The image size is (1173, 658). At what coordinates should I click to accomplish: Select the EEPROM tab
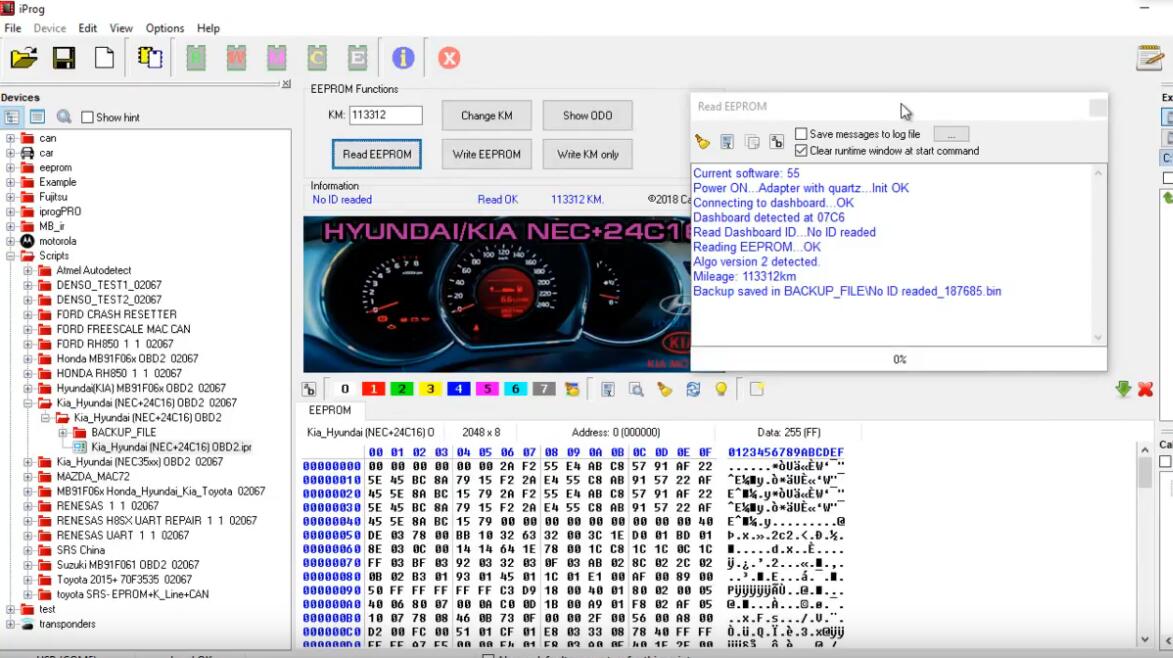(x=330, y=411)
